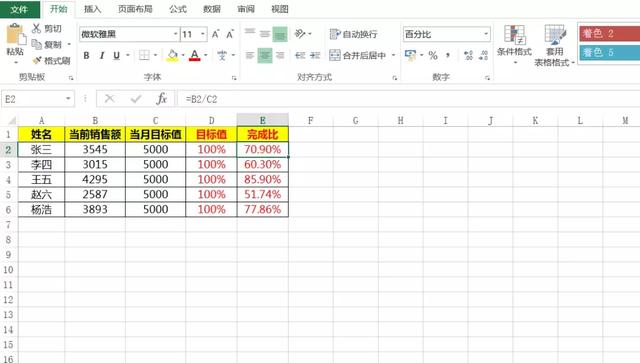The image size is (640, 363).
Task: Apply cell style 着色 2
Action: pos(609,33)
